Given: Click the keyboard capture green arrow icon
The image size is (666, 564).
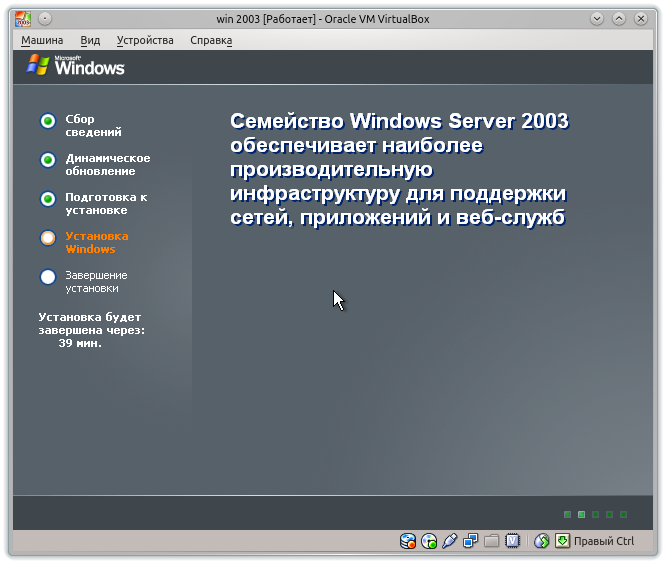Looking at the screenshot, I should [x=562, y=541].
